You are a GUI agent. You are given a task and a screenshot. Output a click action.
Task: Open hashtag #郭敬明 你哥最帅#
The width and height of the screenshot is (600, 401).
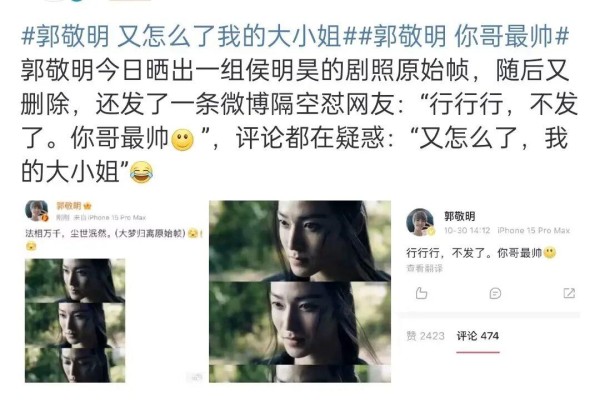[x=463, y=36]
